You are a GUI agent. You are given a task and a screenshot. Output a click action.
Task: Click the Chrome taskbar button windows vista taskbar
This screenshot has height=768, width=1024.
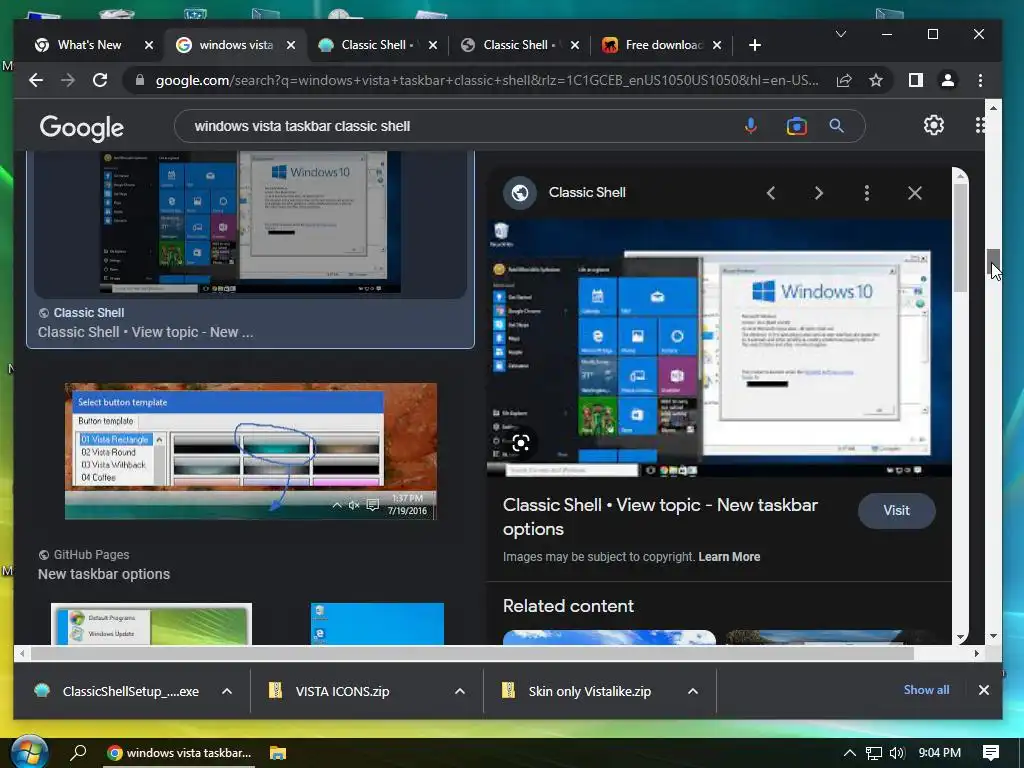click(179, 753)
